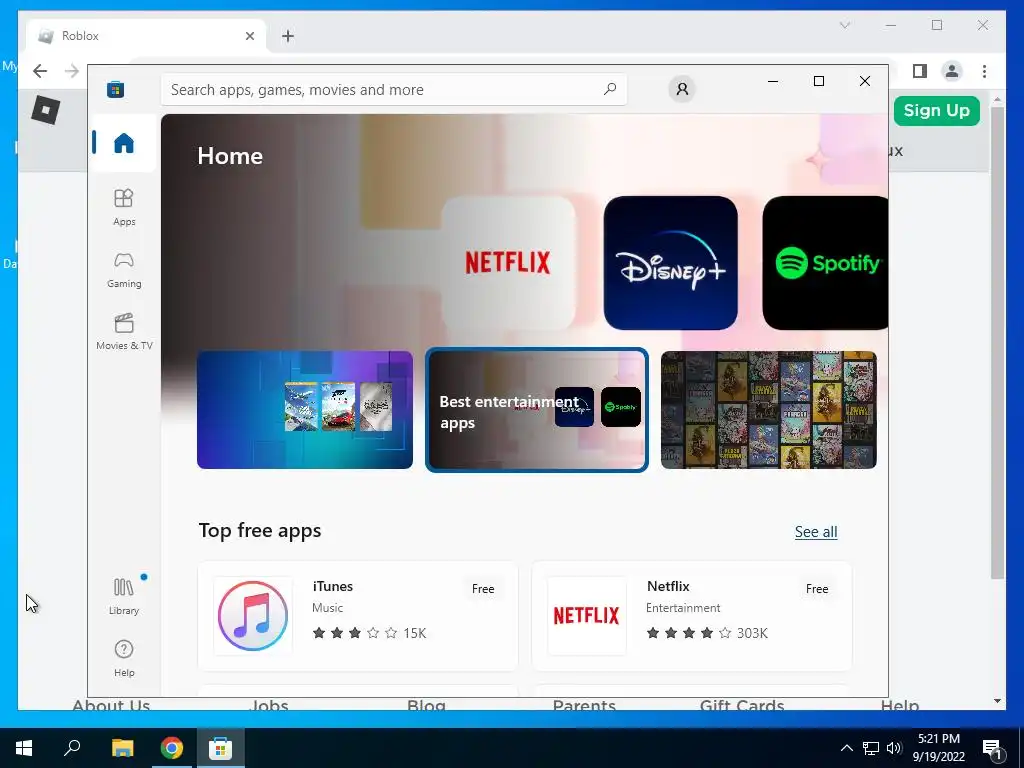
Task: Click the search apps input field
Action: tap(393, 89)
